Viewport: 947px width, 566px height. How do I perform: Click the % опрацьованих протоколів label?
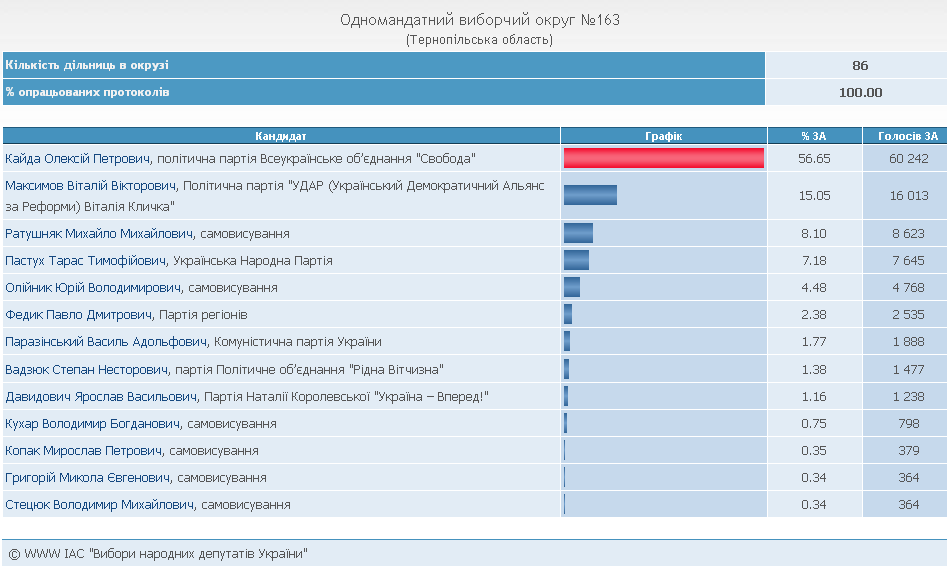[88, 92]
